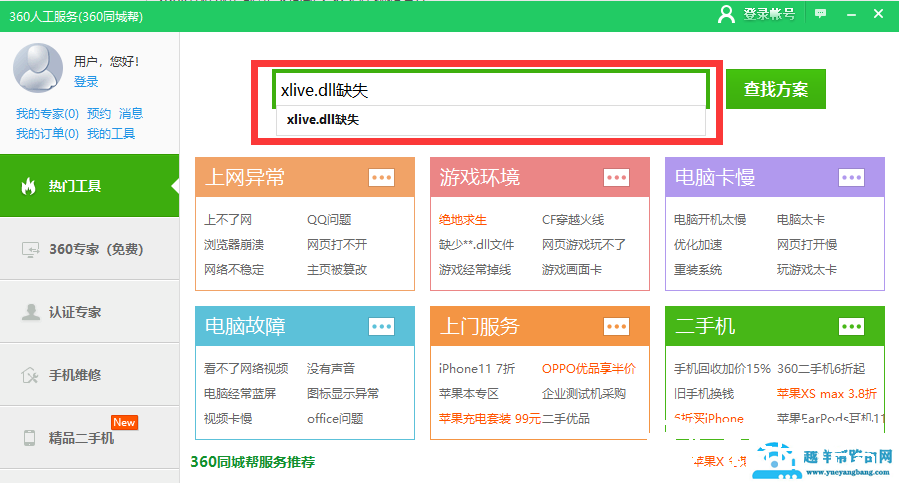This screenshot has width=899, height=483.
Task: Click the 苹果XS max 3.8折 item
Action: point(827,394)
